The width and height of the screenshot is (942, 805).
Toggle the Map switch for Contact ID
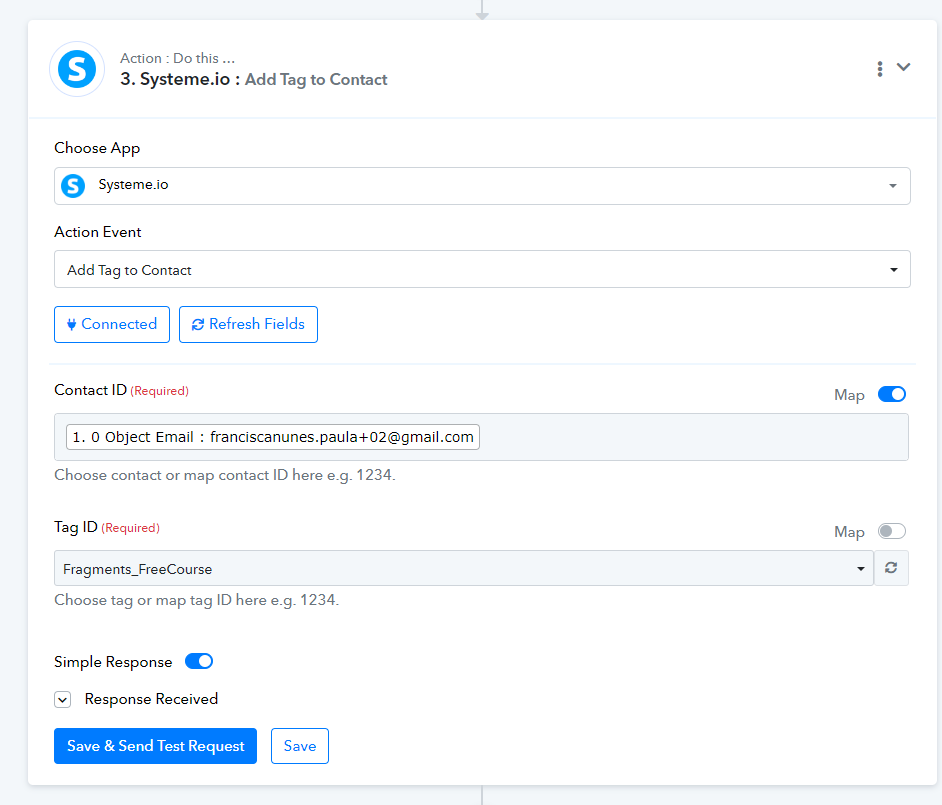[892, 394]
